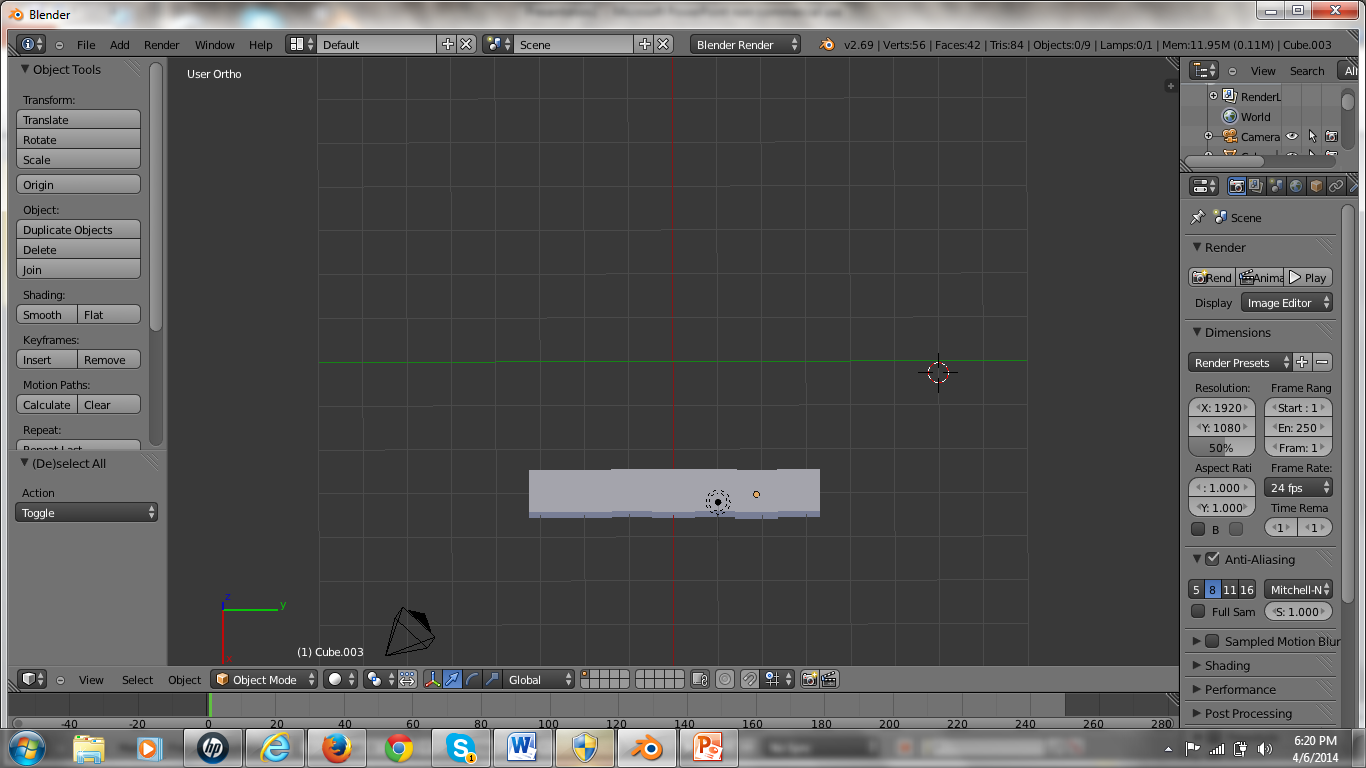
Task: Open the Render Presets dropdown
Action: 1239,362
